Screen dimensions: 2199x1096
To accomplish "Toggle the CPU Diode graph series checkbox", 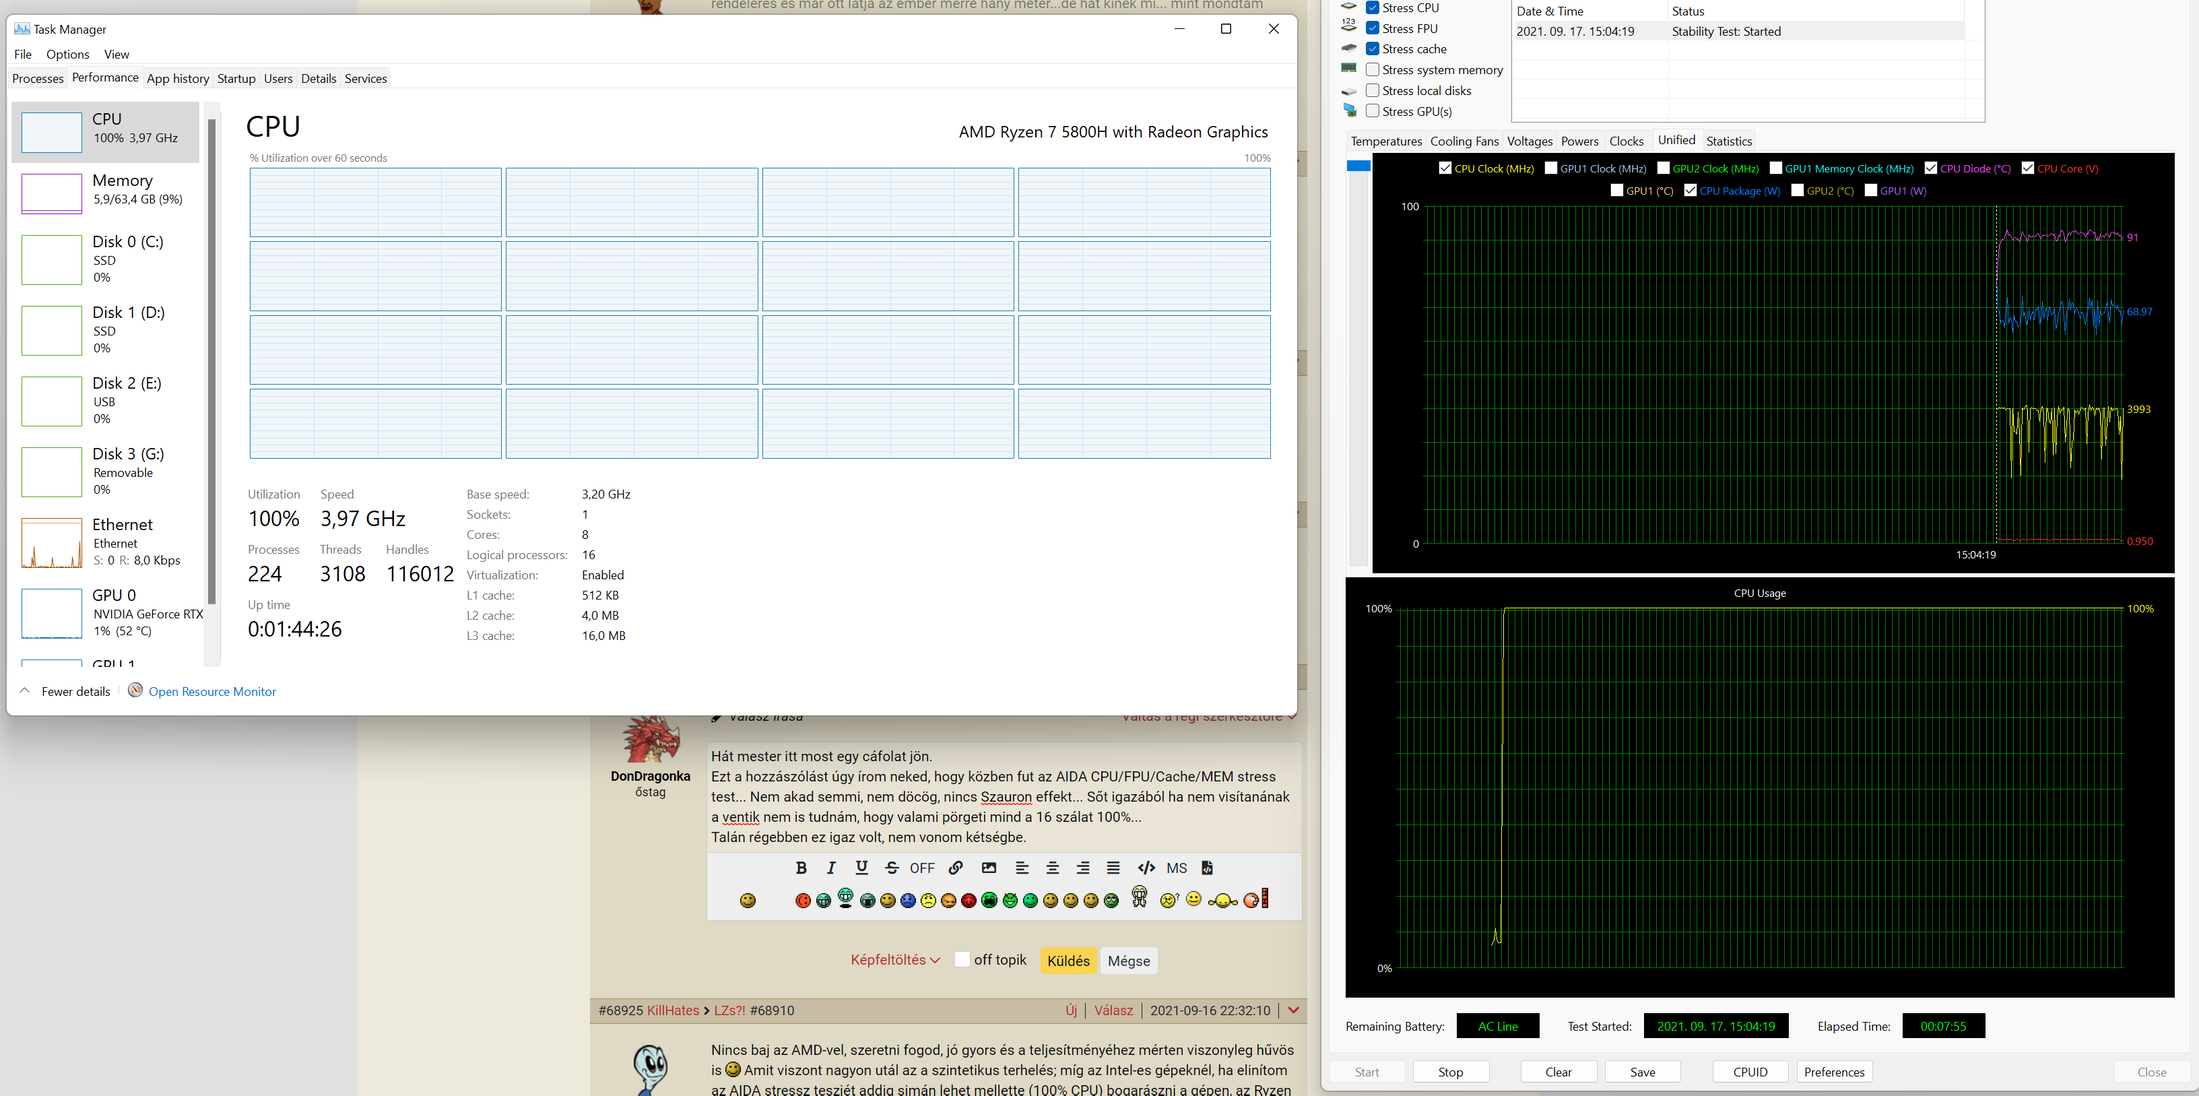I will tap(1930, 168).
